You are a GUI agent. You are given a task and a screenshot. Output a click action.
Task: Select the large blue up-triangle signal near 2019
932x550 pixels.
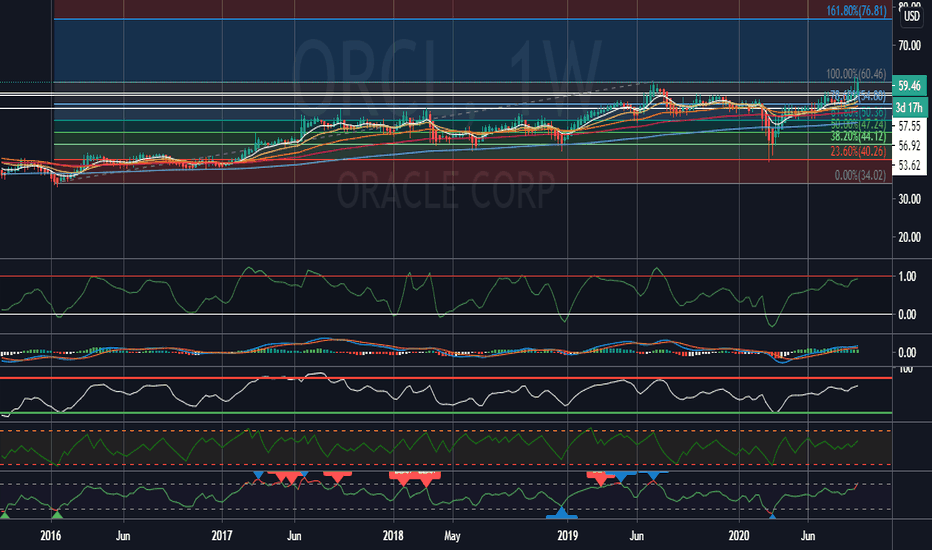[561, 513]
